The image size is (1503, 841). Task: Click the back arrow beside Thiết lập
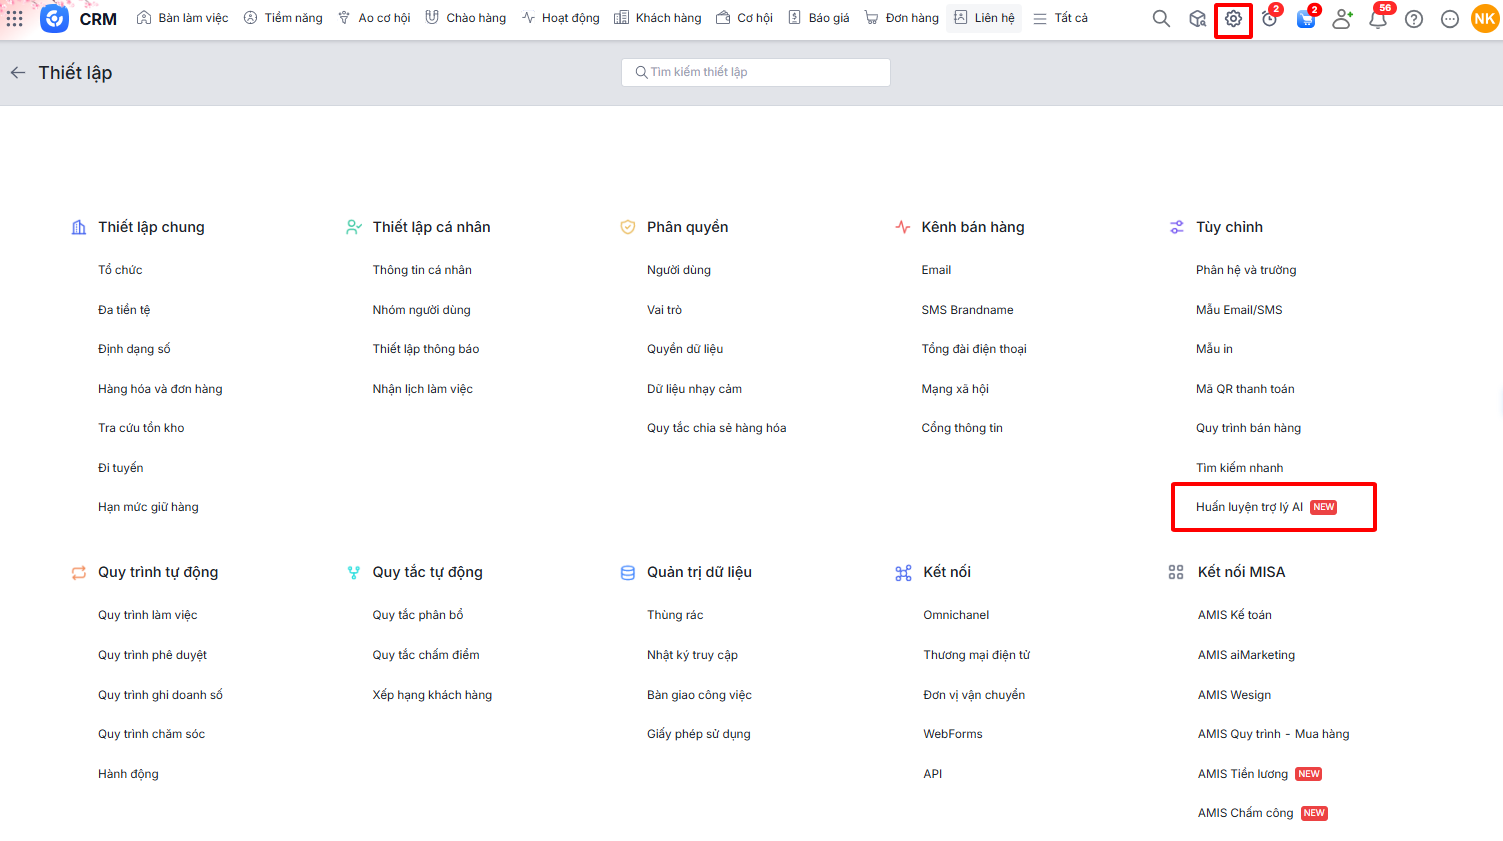coord(17,73)
